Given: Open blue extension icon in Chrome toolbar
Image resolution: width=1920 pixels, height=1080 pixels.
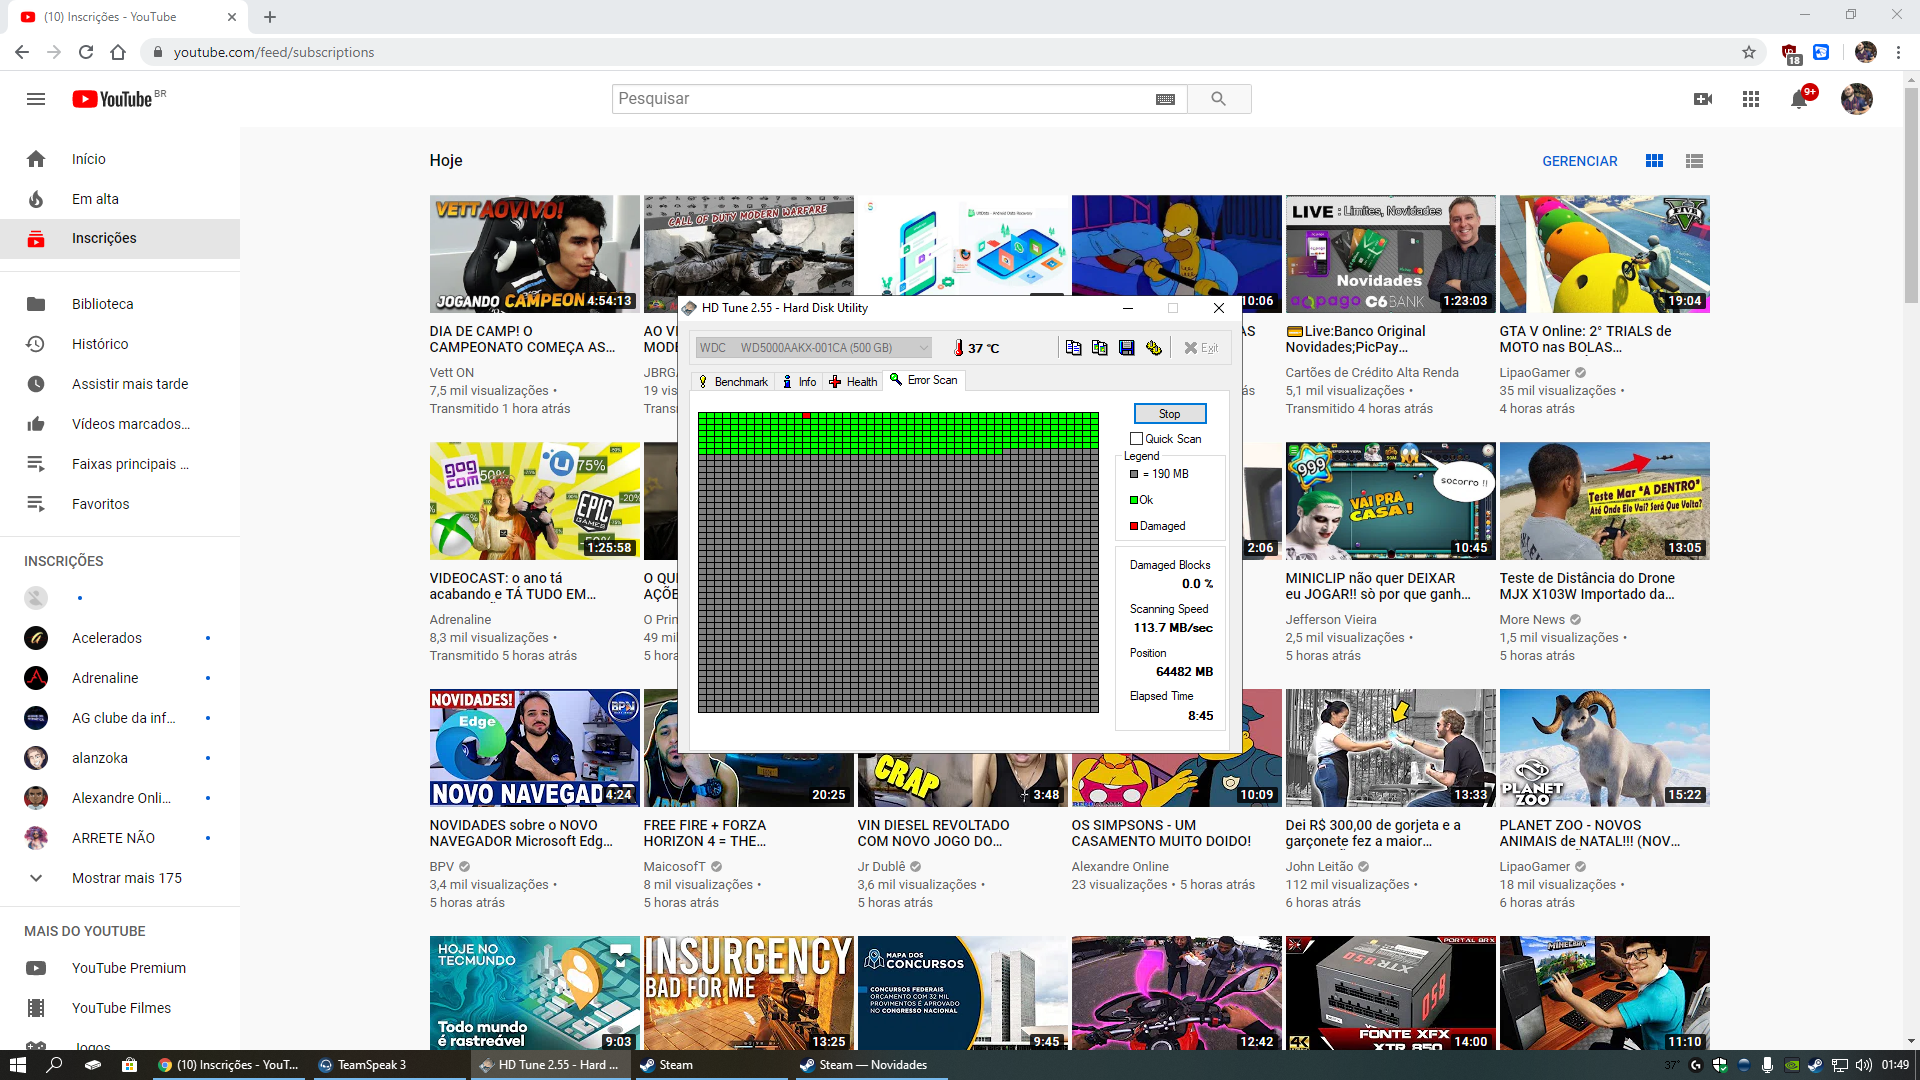Looking at the screenshot, I should 1821,52.
